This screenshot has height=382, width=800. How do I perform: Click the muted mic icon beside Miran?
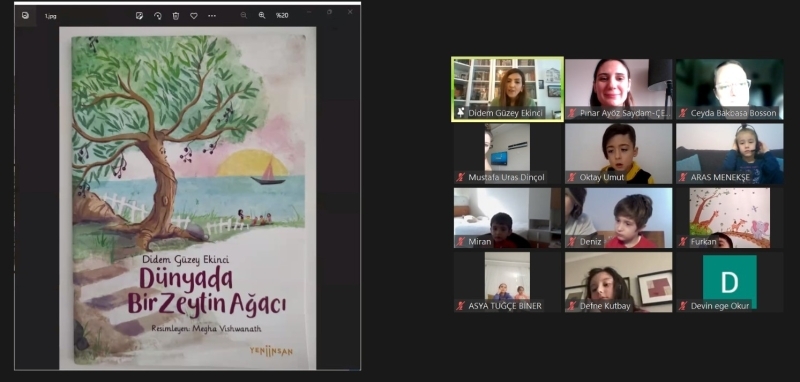(461, 242)
